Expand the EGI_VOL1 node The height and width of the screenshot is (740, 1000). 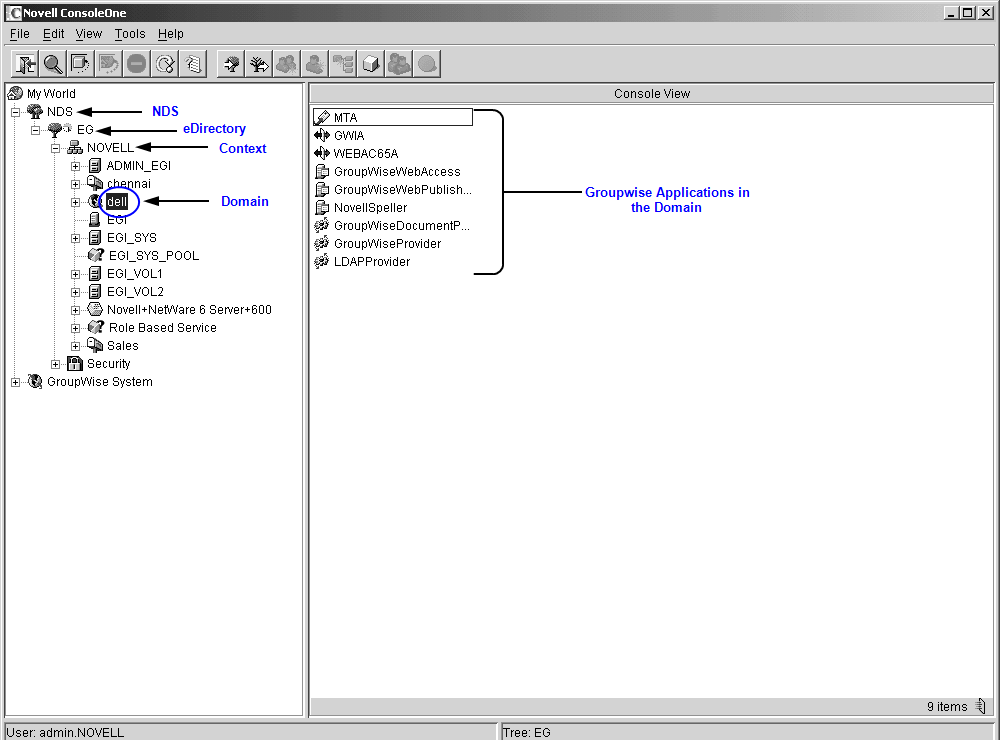75,274
